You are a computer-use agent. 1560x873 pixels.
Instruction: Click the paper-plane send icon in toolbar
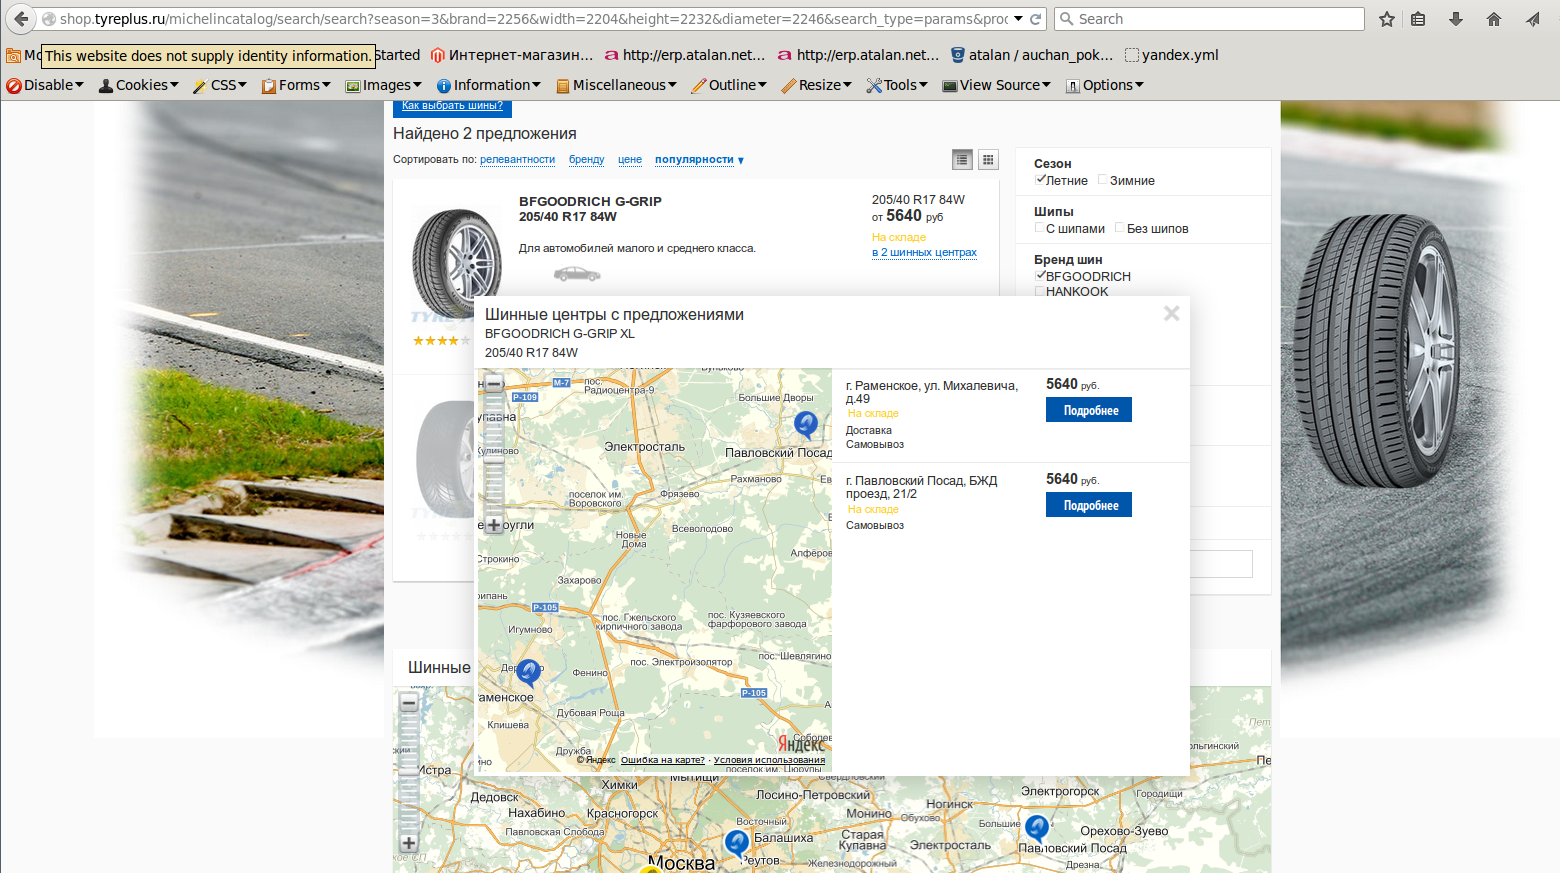(1533, 19)
